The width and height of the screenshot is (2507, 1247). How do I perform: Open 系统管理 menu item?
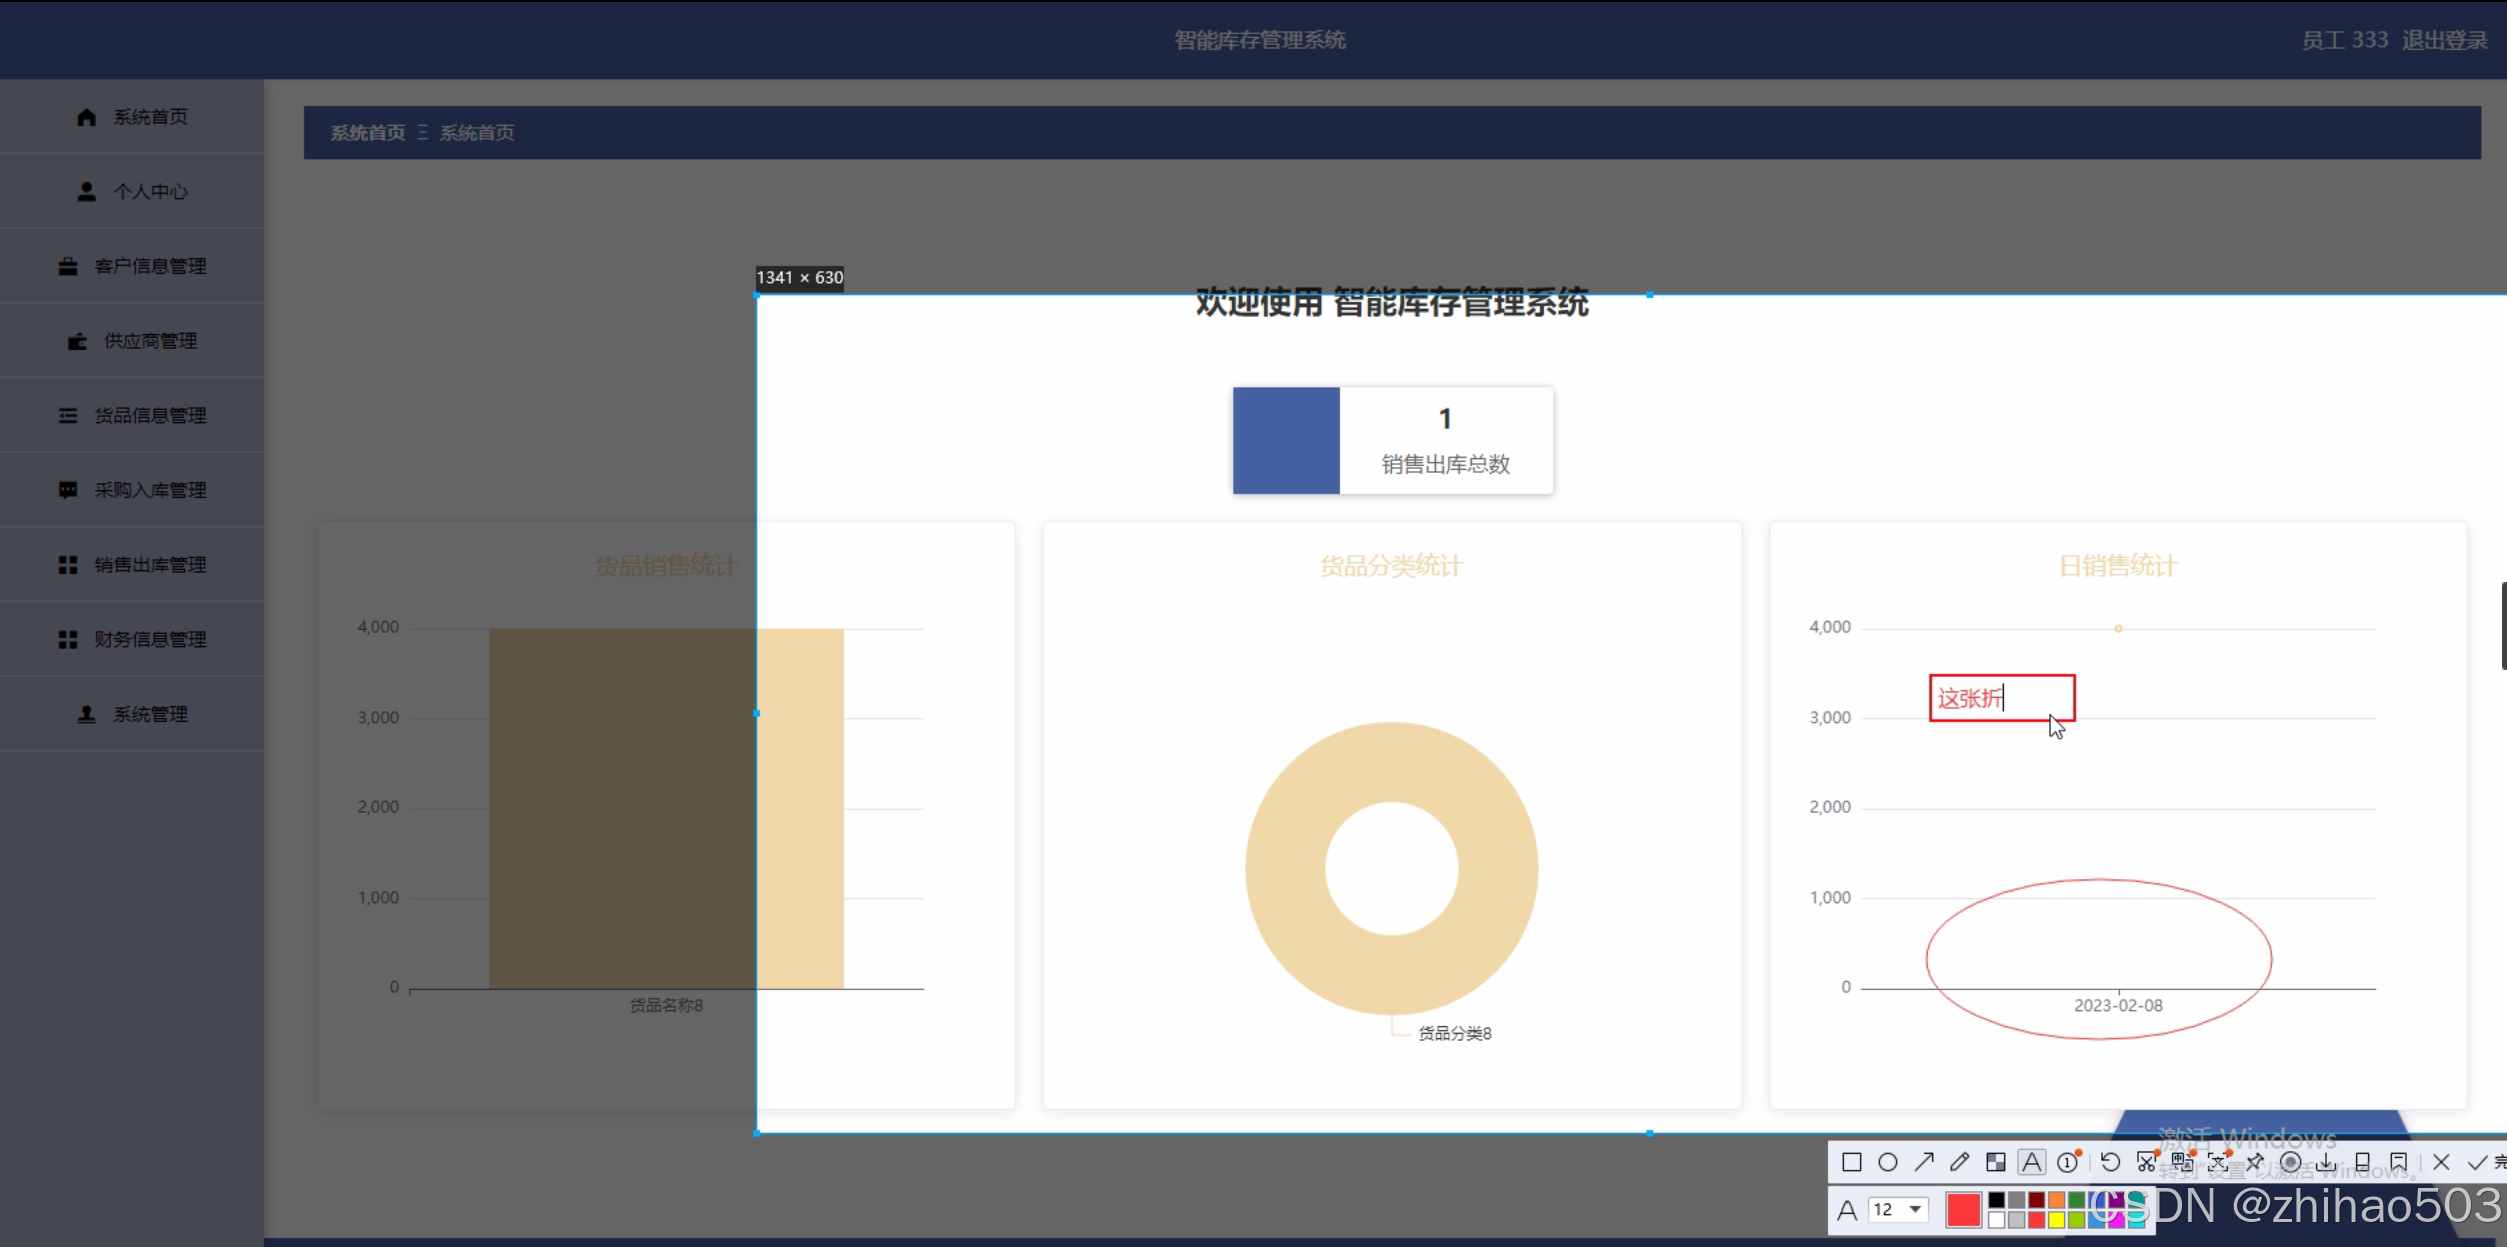(x=132, y=714)
